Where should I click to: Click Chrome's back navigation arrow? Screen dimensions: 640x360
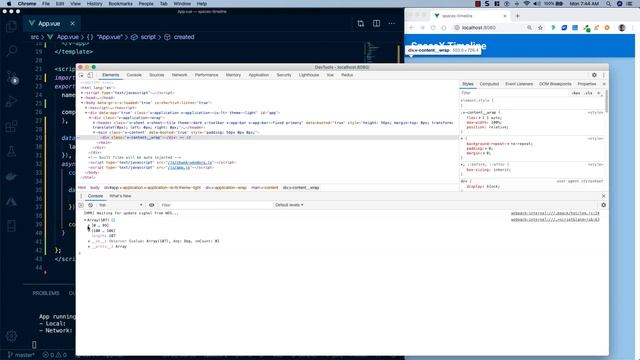pyautogui.click(x=412, y=28)
